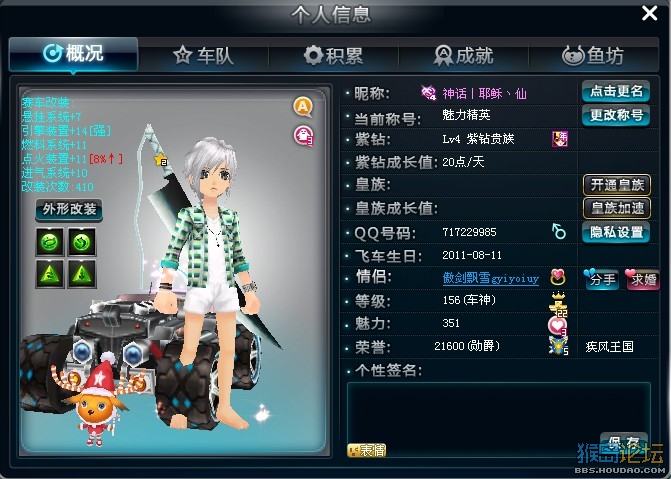Click the pink ghost badge icon
The width and height of the screenshot is (671, 479).
pos(303,136)
